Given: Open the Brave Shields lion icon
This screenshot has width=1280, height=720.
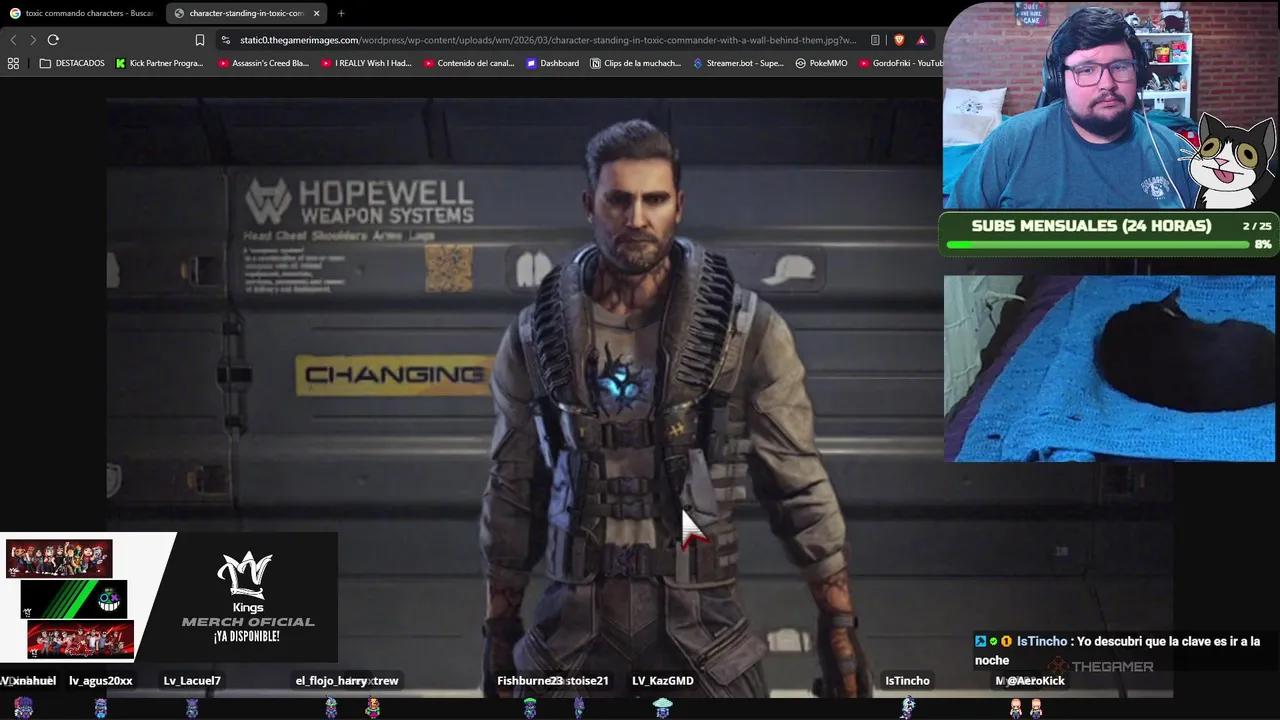Looking at the screenshot, I should (x=898, y=40).
